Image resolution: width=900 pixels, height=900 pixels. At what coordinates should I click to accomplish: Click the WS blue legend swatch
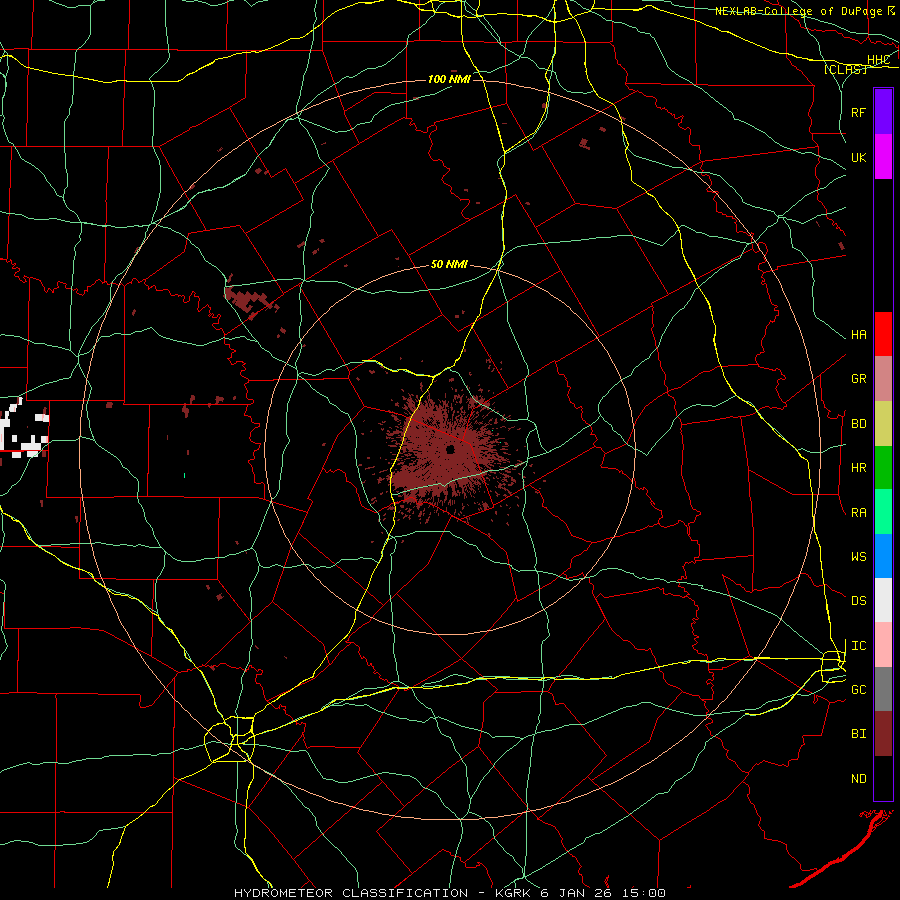(883, 556)
